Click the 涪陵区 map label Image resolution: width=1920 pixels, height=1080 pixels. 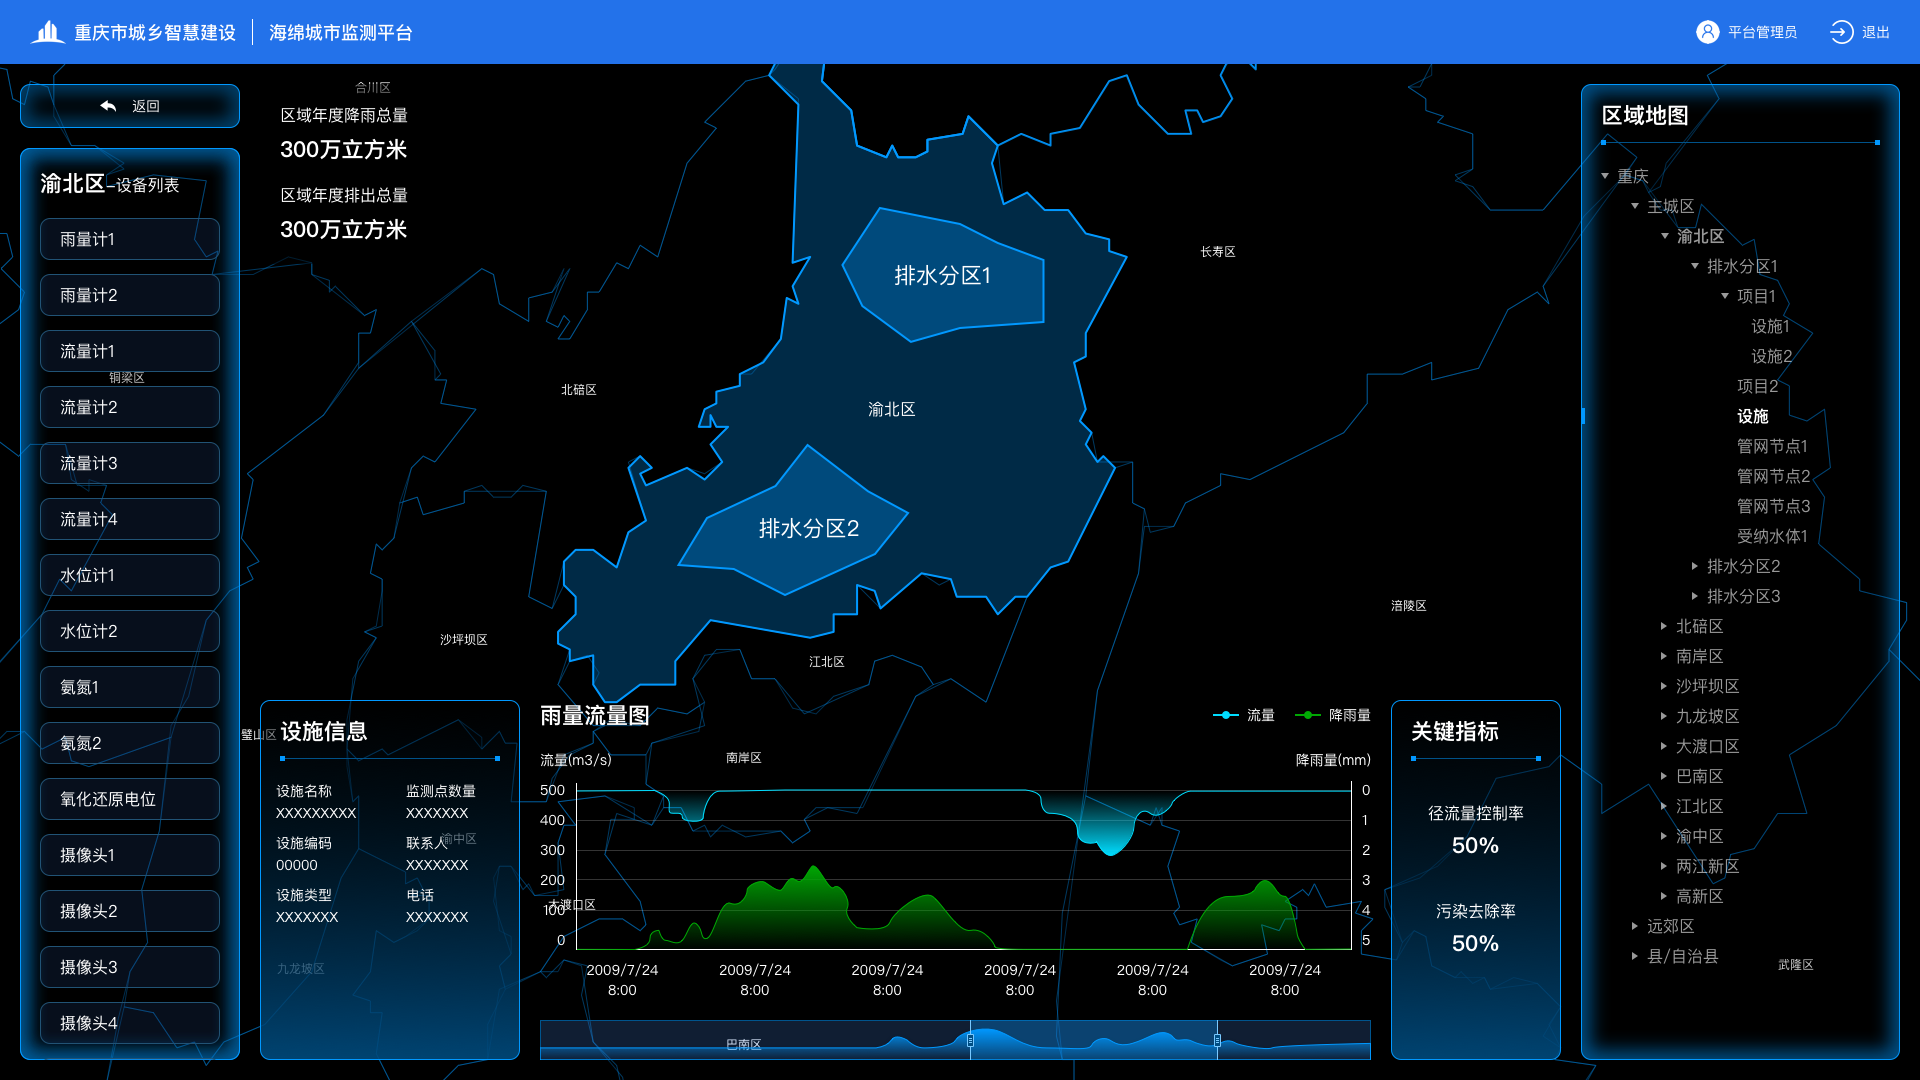click(1408, 606)
